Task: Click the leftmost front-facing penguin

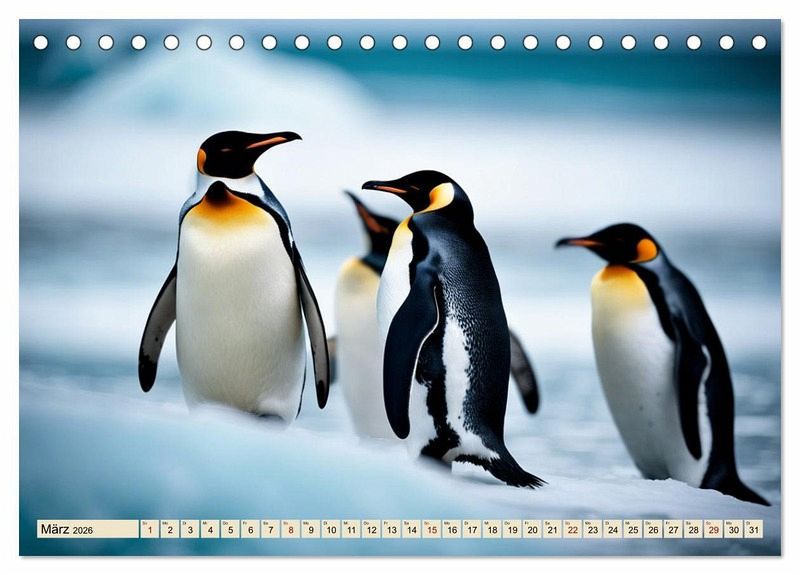Action: point(238,300)
